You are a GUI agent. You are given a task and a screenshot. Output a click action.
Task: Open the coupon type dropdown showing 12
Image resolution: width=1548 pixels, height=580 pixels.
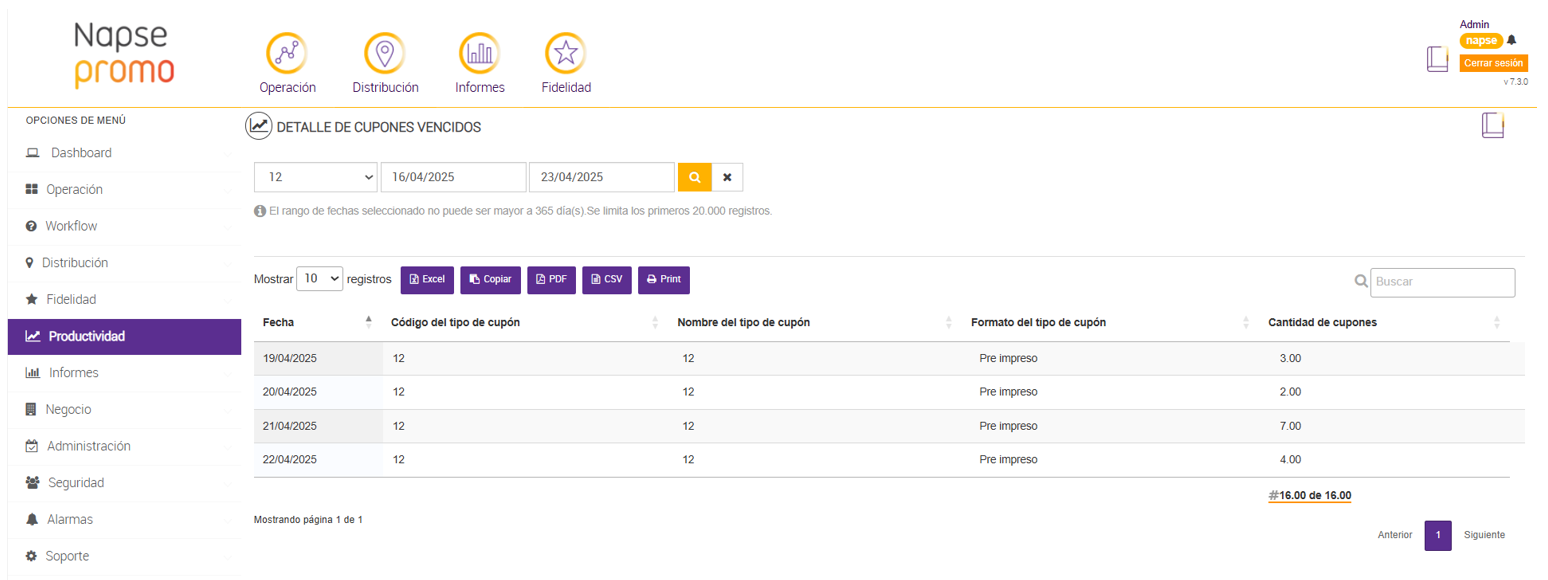pos(315,177)
